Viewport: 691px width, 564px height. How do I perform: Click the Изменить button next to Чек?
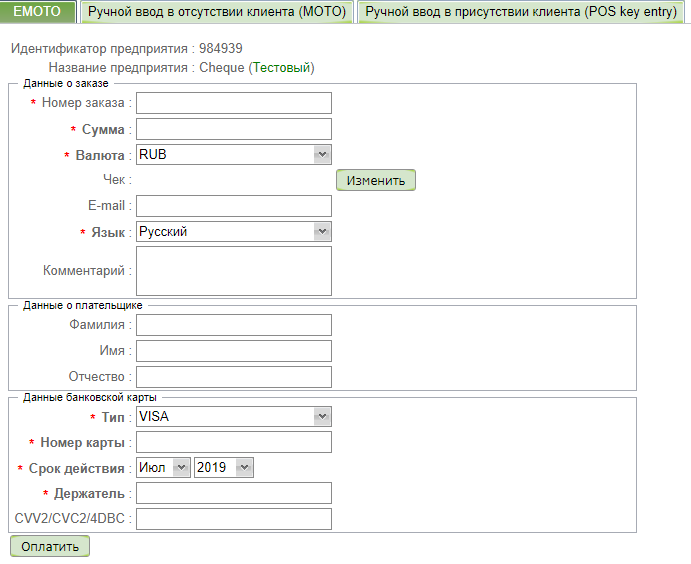tap(375, 180)
